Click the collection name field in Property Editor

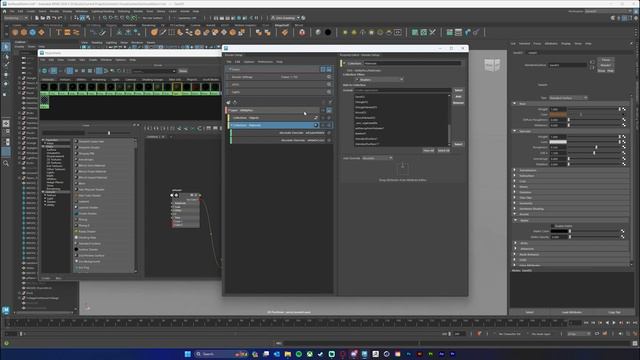[x=412, y=63]
